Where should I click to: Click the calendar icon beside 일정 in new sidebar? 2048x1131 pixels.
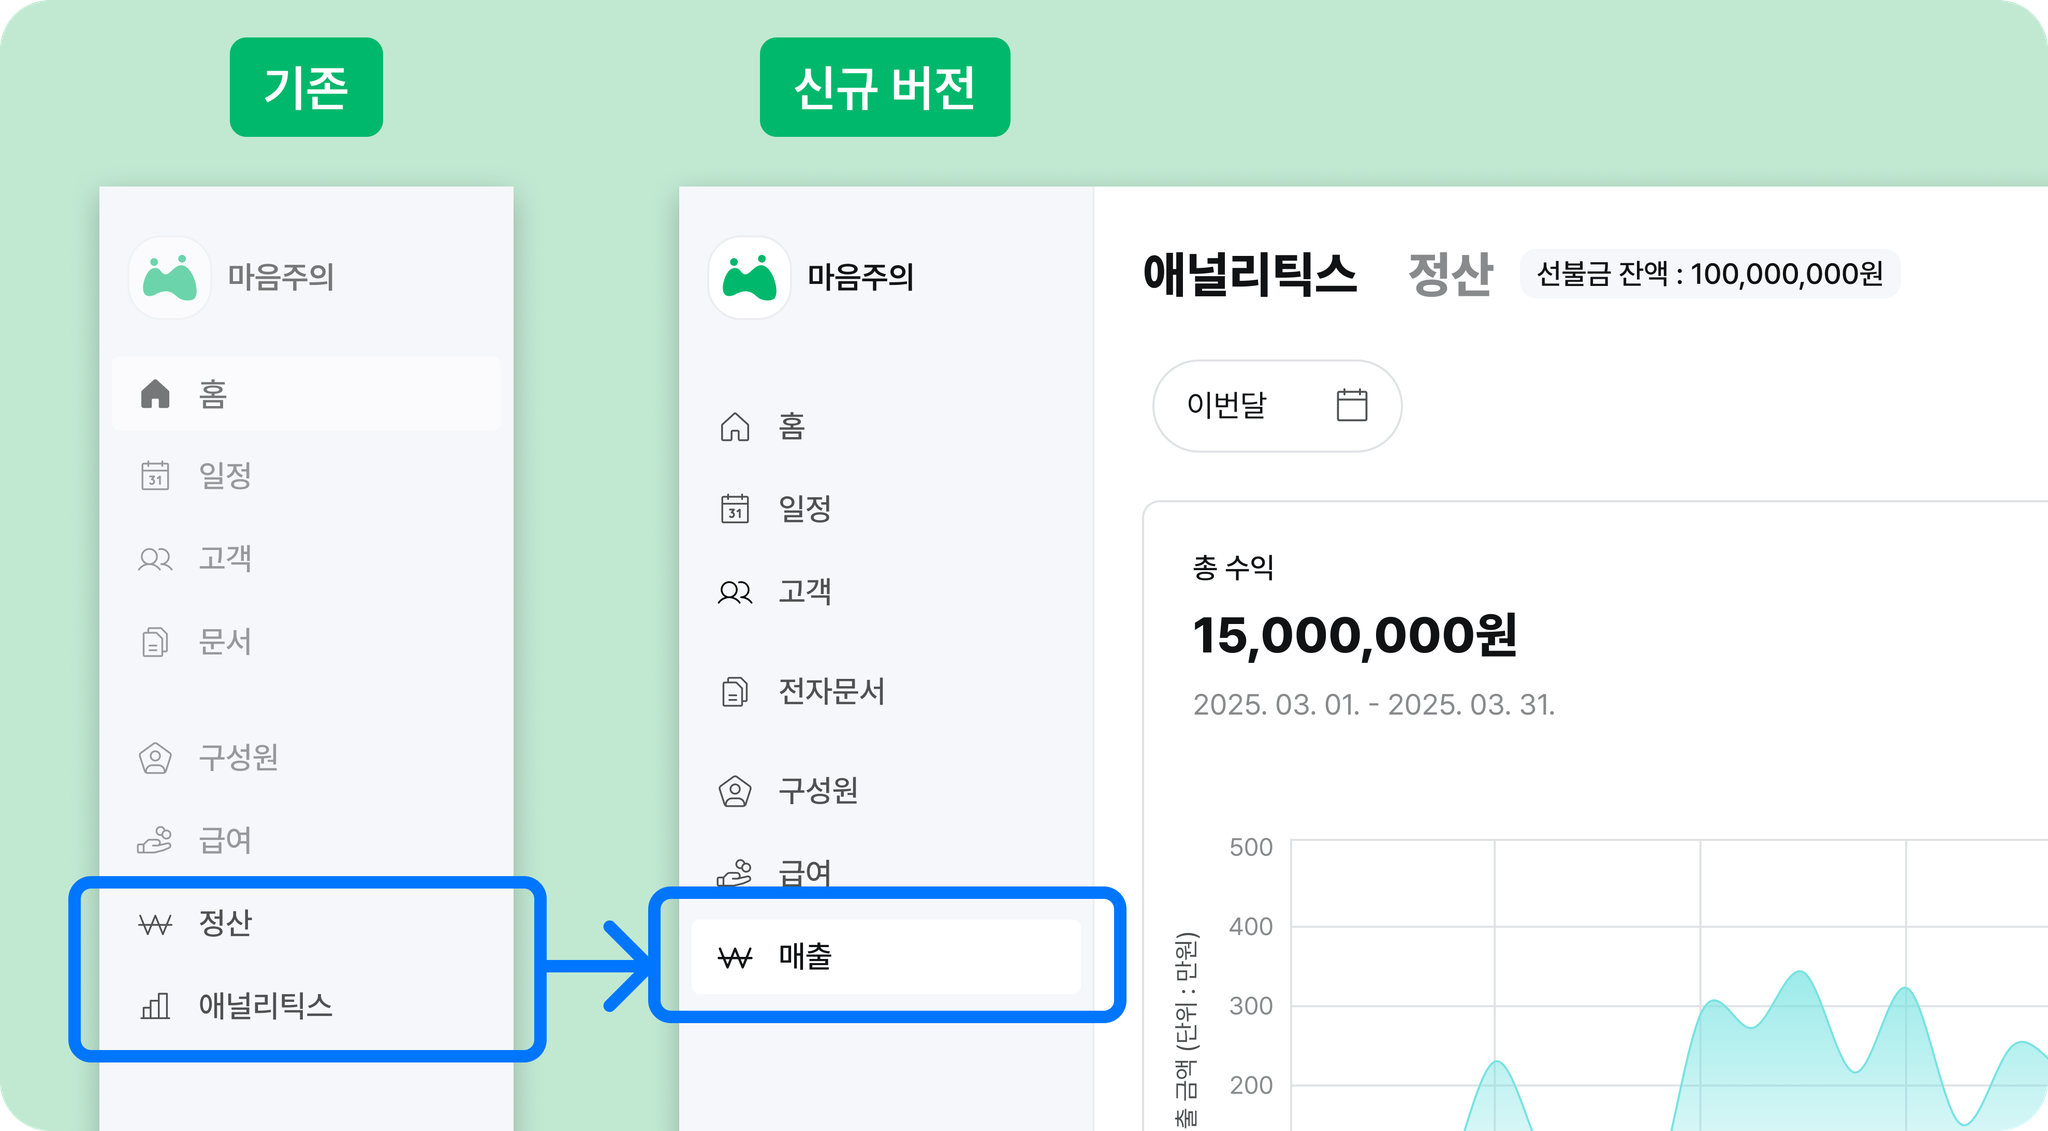click(735, 509)
